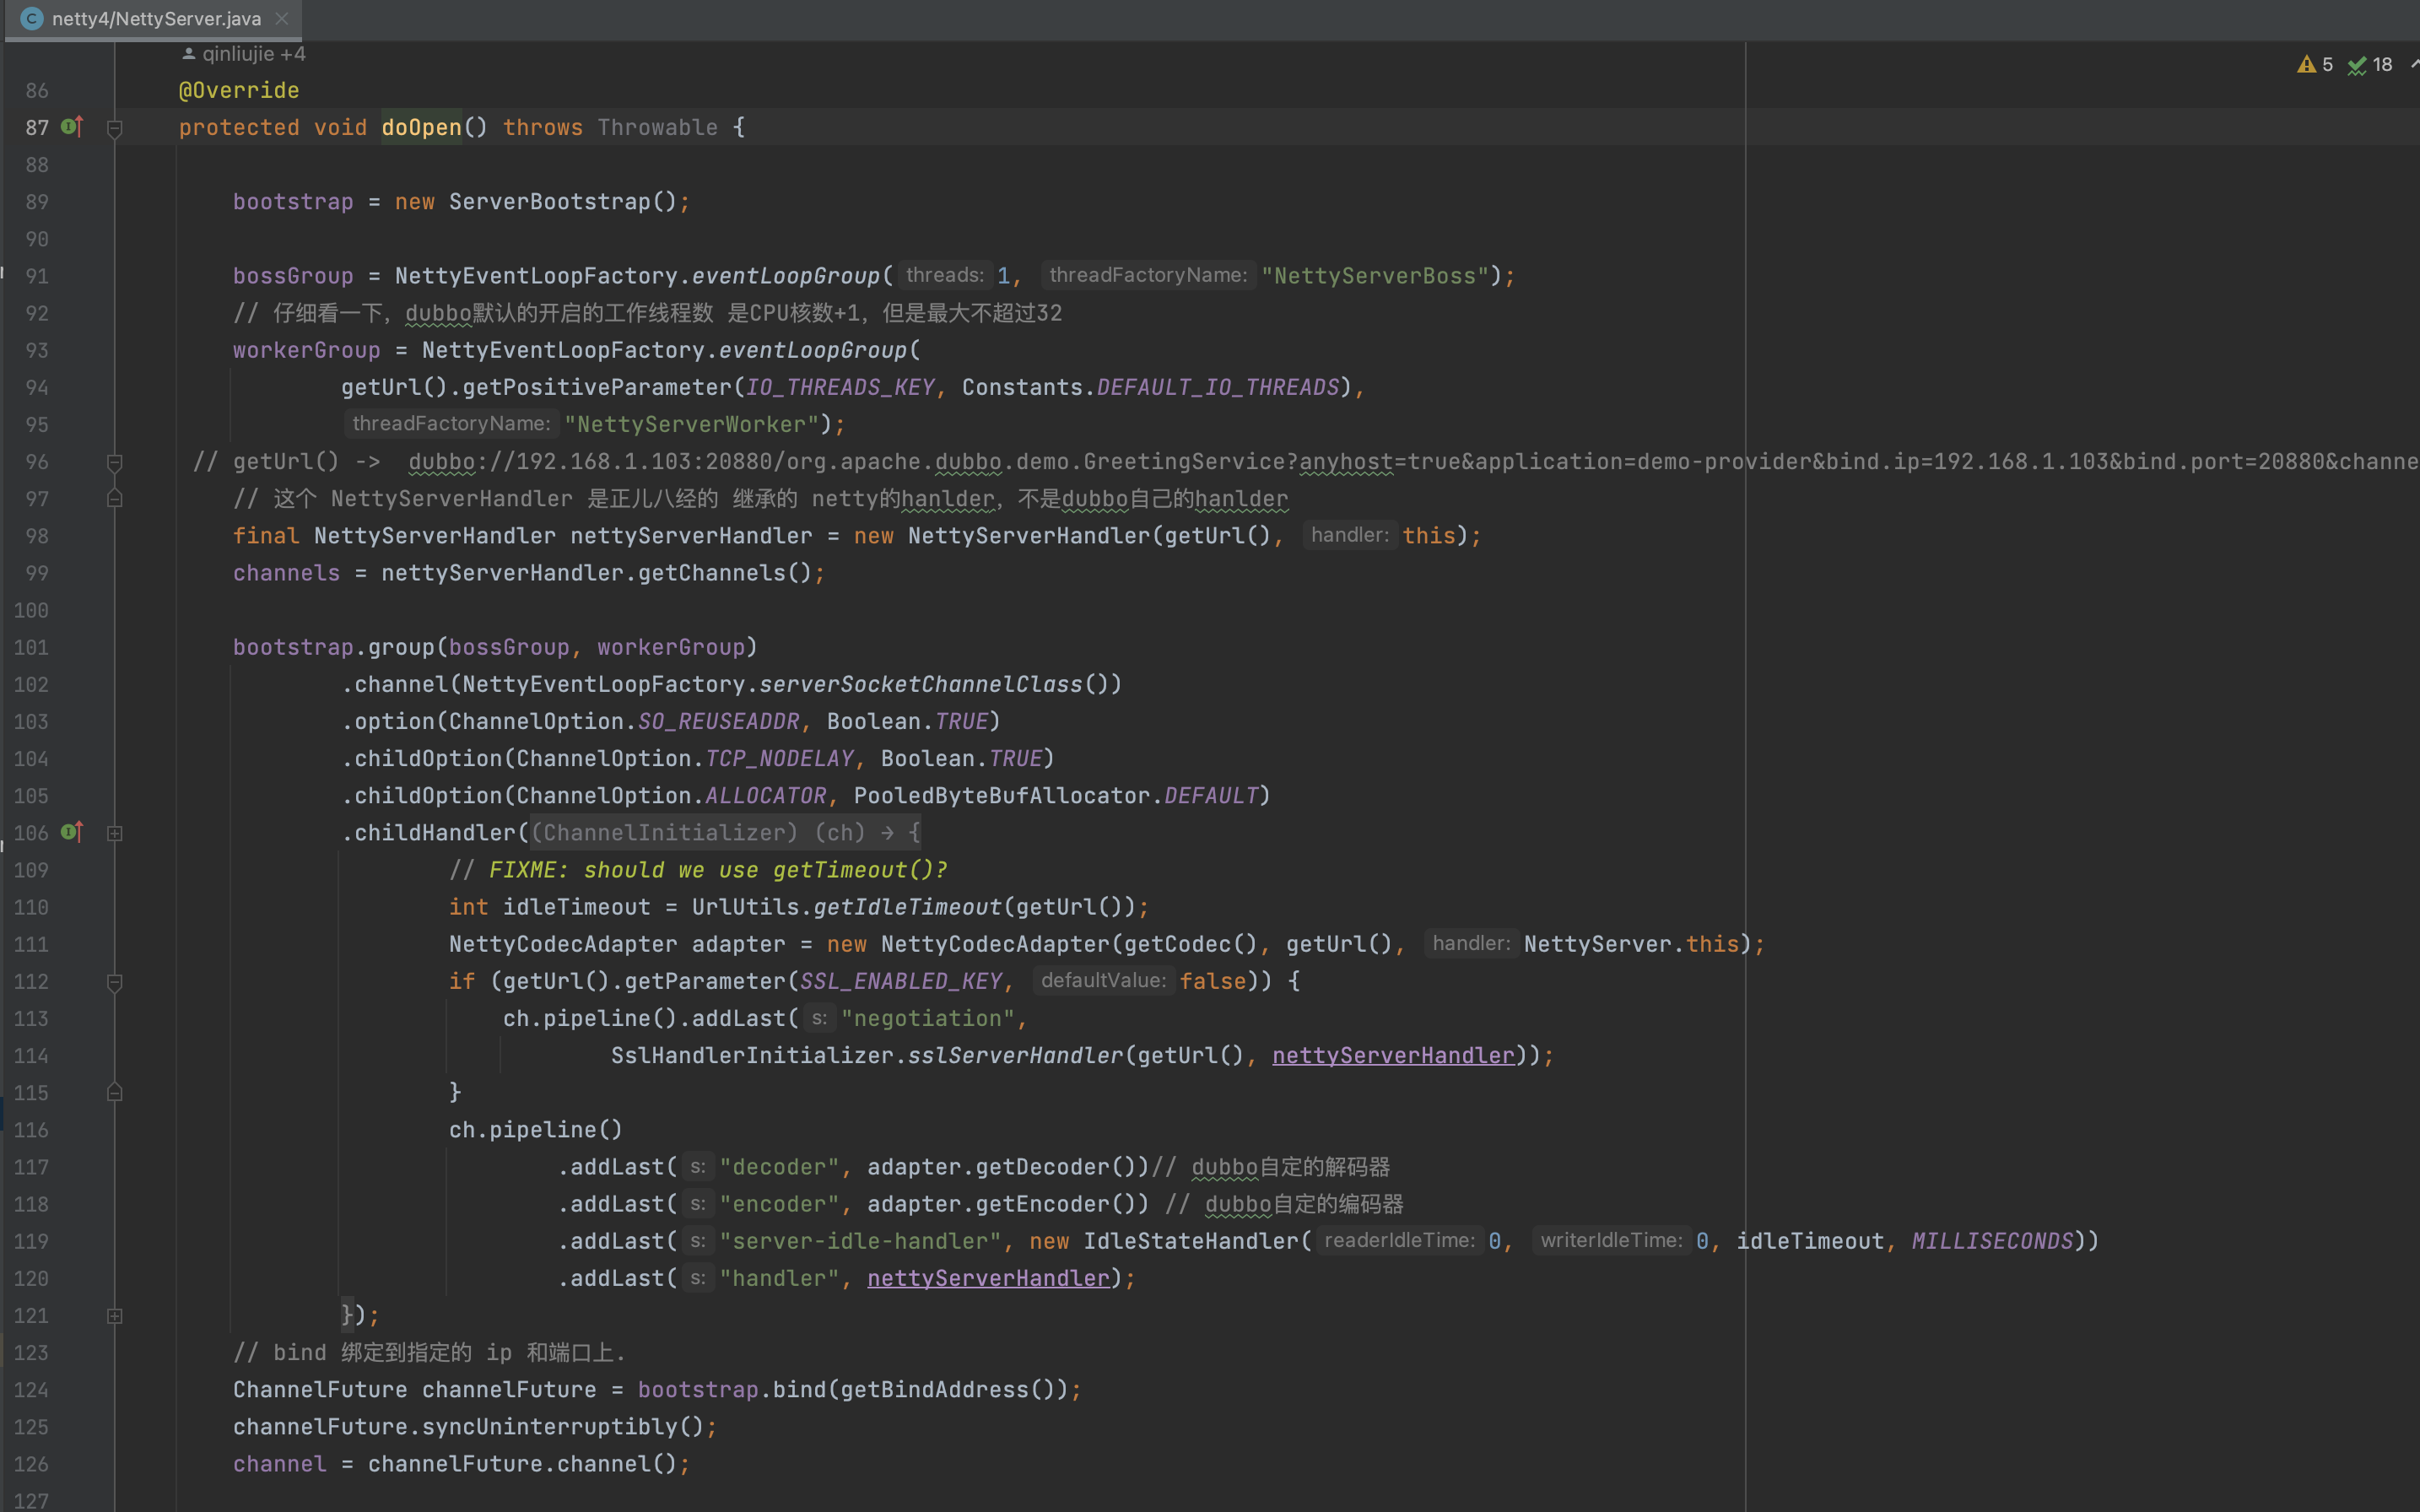The width and height of the screenshot is (2420, 1512).
Task: Open the typo indicator showing 18
Action: click(2370, 65)
